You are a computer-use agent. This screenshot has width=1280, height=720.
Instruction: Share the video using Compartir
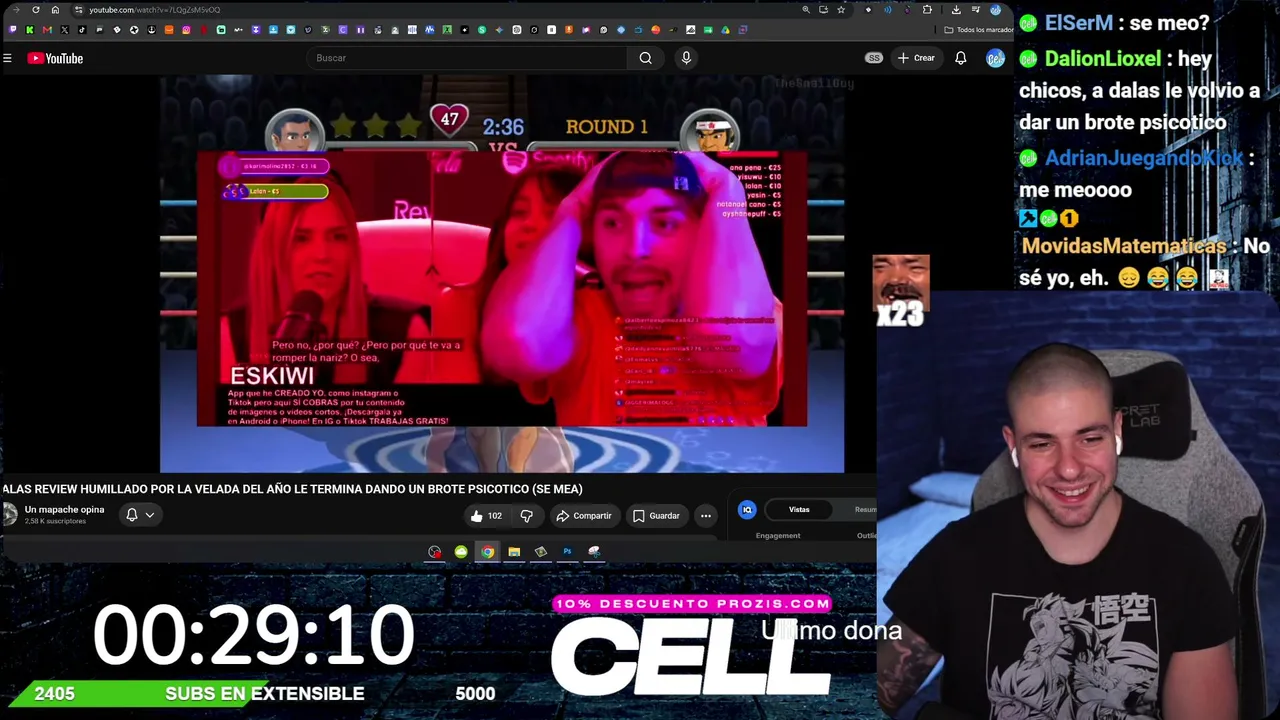[x=584, y=516]
